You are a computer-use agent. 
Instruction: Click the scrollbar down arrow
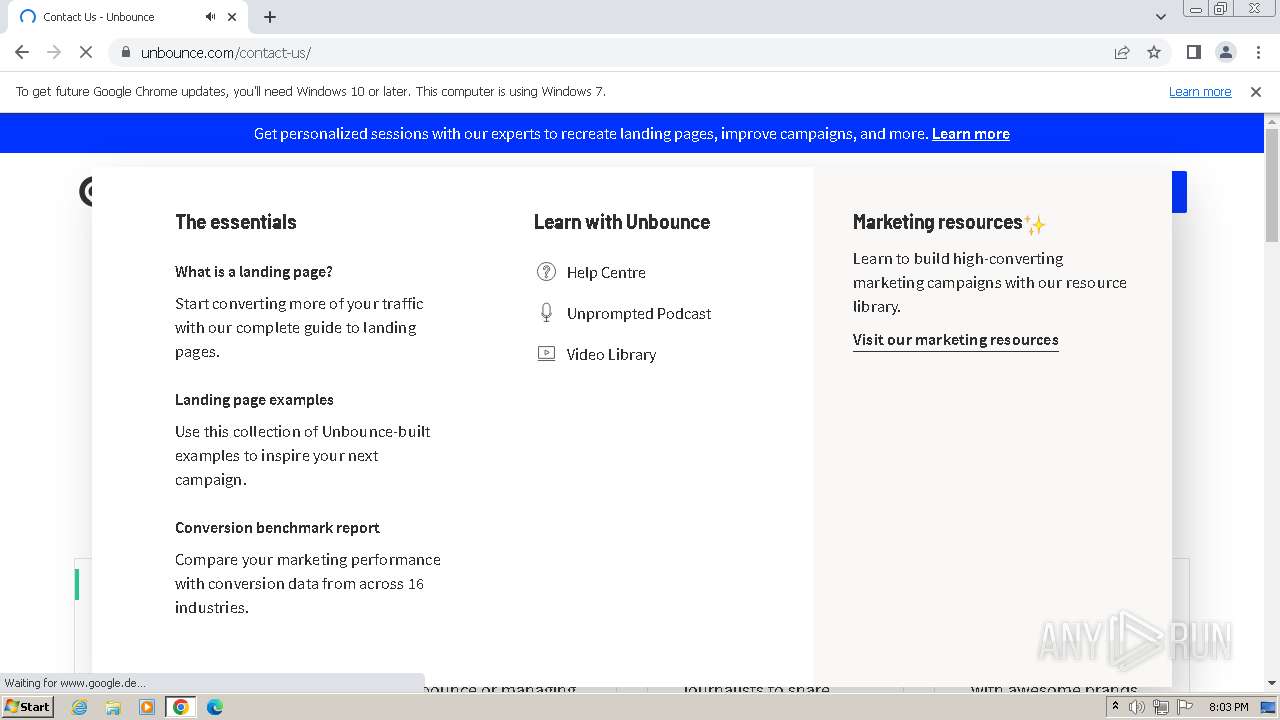point(1272,683)
